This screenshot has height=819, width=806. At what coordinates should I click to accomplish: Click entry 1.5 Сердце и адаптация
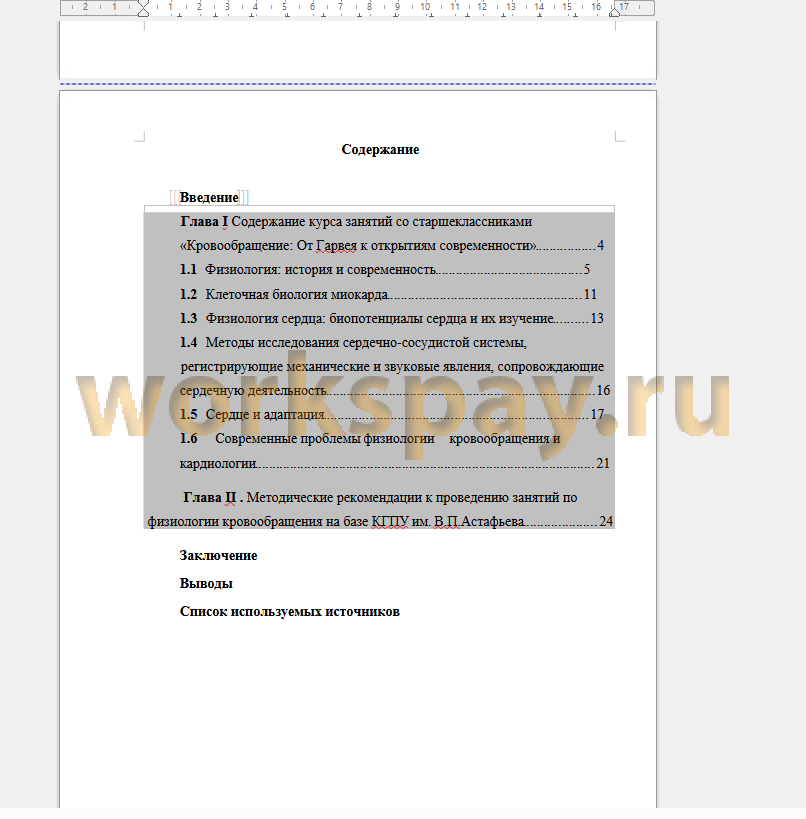click(392, 414)
